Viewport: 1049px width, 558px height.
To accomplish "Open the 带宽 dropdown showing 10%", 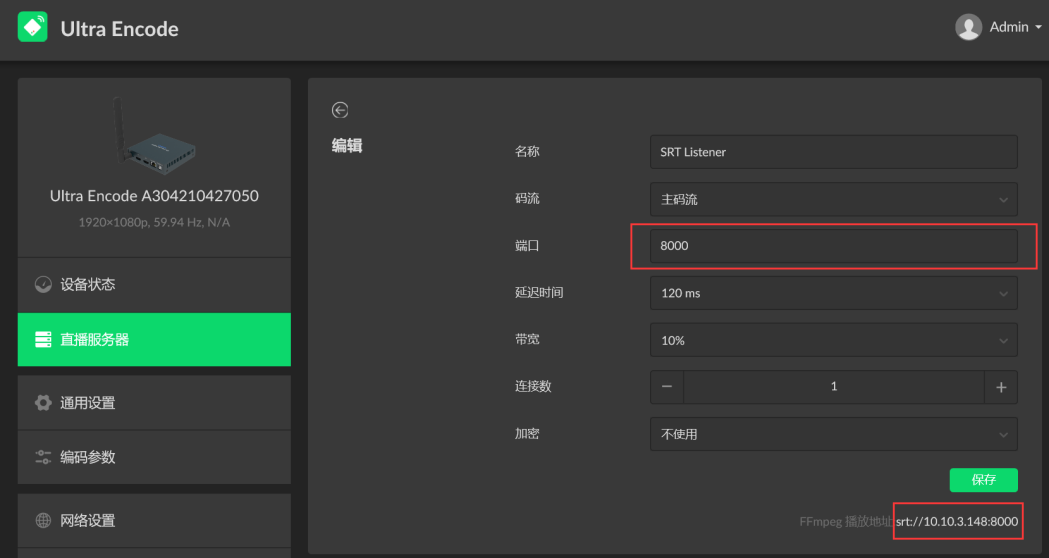I will click(x=834, y=340).
